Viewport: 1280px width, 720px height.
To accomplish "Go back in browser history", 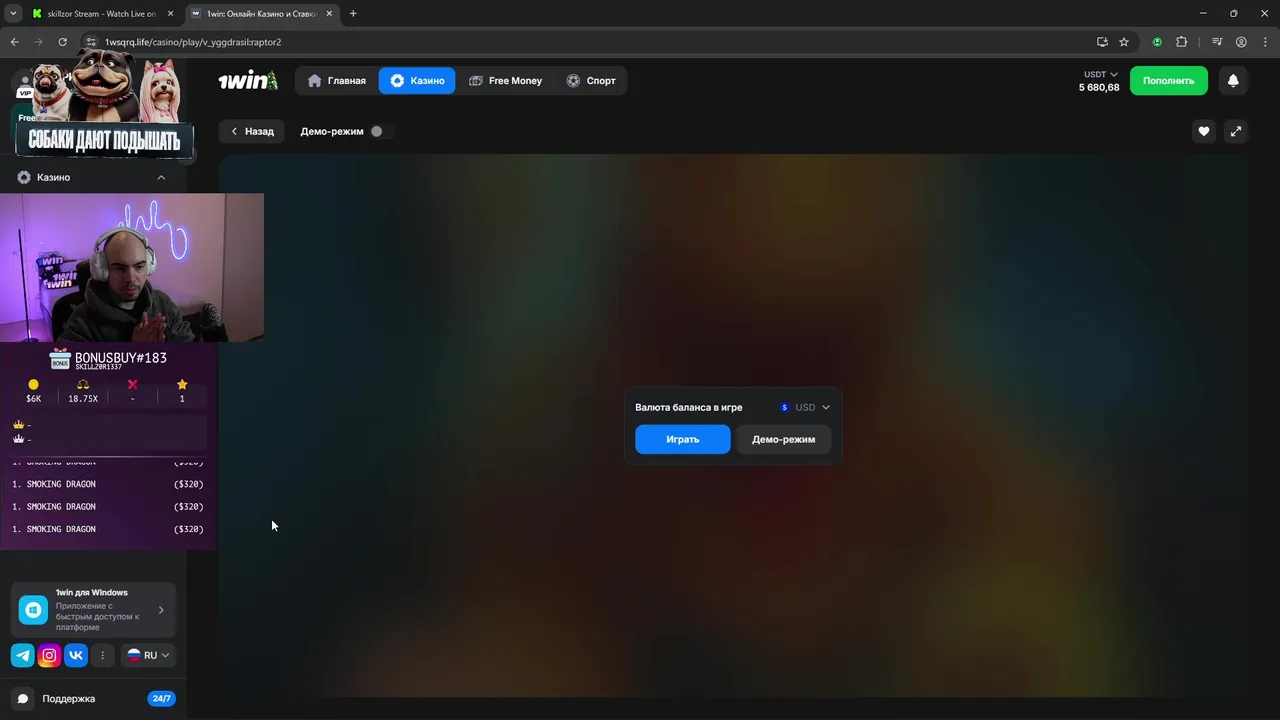I will pyautogui.click(x=14, y=42).
